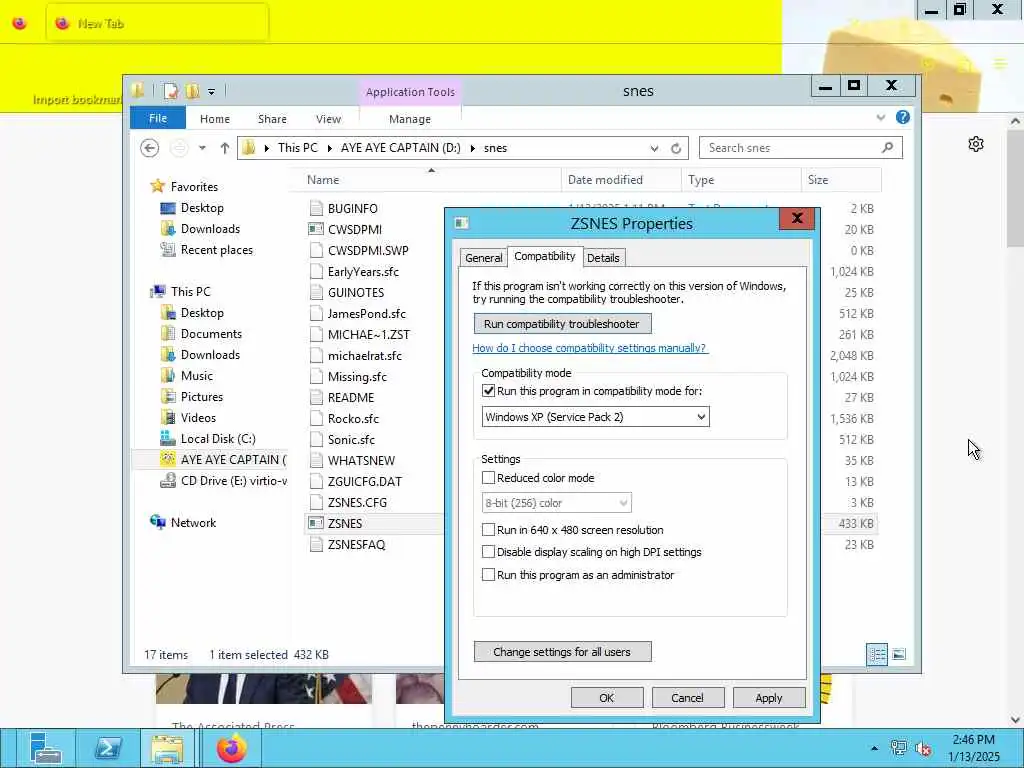The height and width of the screenshot is (768, 1024).
Task: Click Cancel in ZSNES Properties
Action: 688,697
